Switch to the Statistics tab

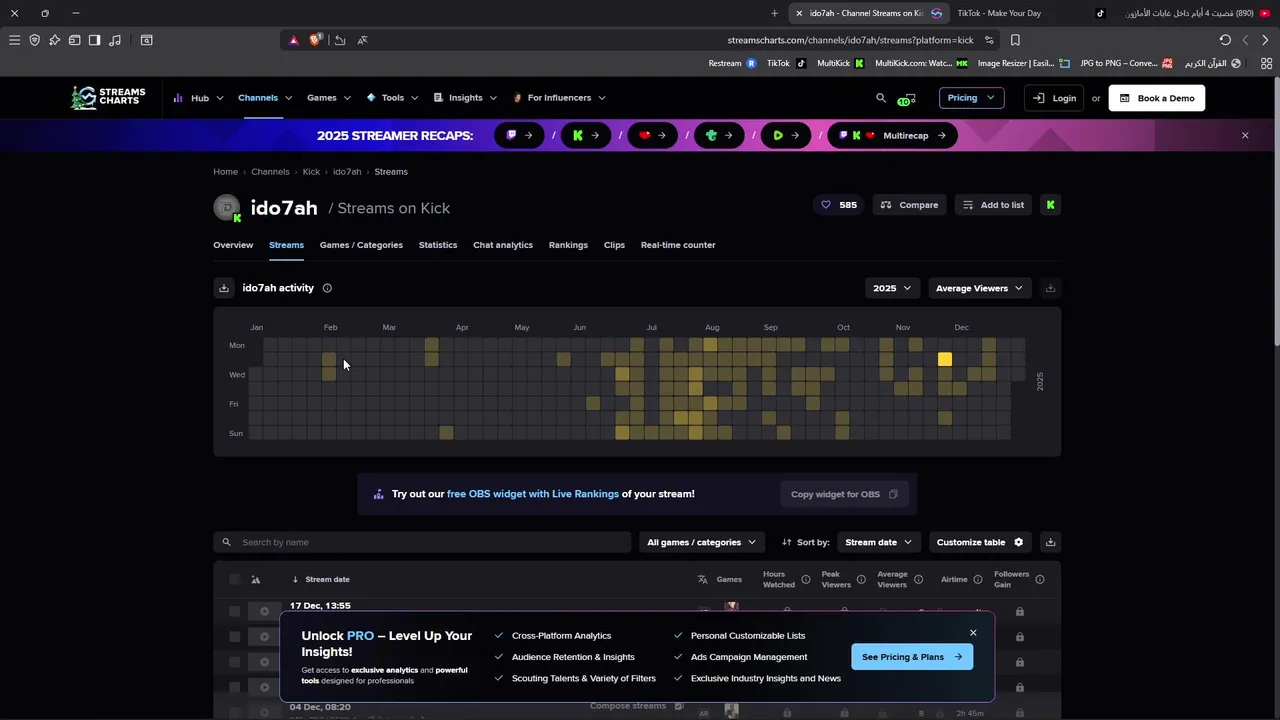point(438,245)
